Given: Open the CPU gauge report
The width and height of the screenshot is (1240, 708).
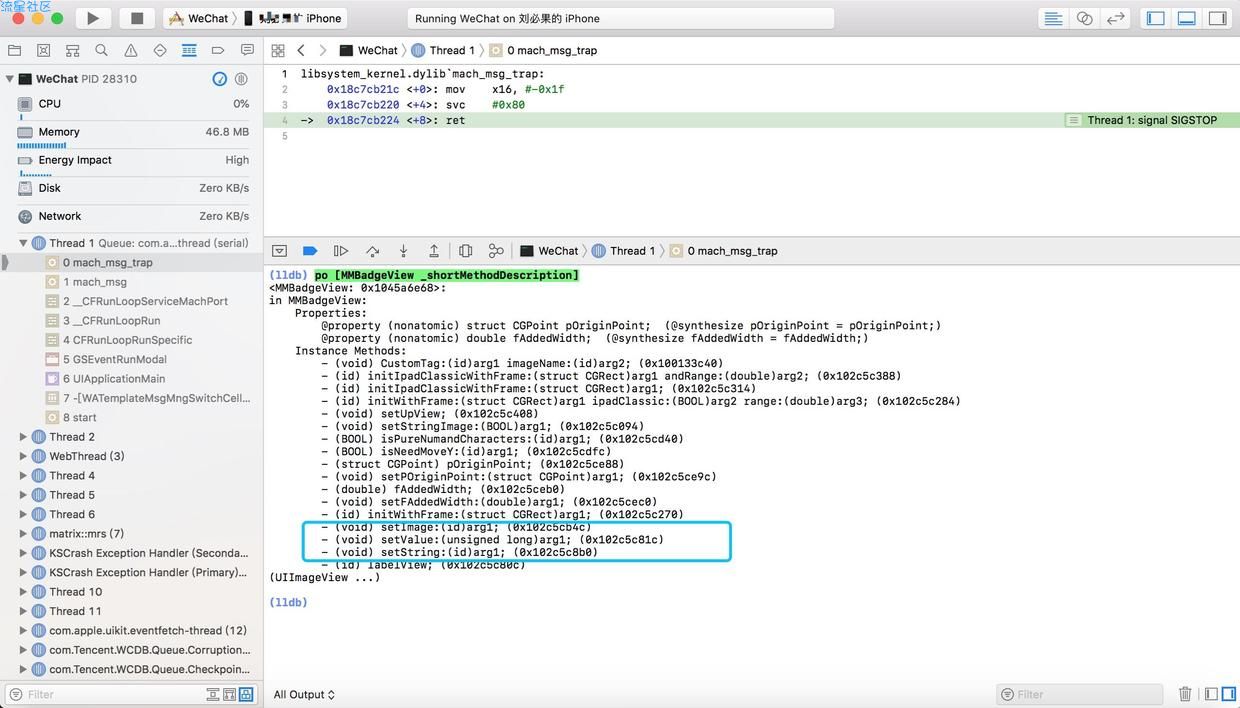Looking at the screenshot, I should click(132, 104).
